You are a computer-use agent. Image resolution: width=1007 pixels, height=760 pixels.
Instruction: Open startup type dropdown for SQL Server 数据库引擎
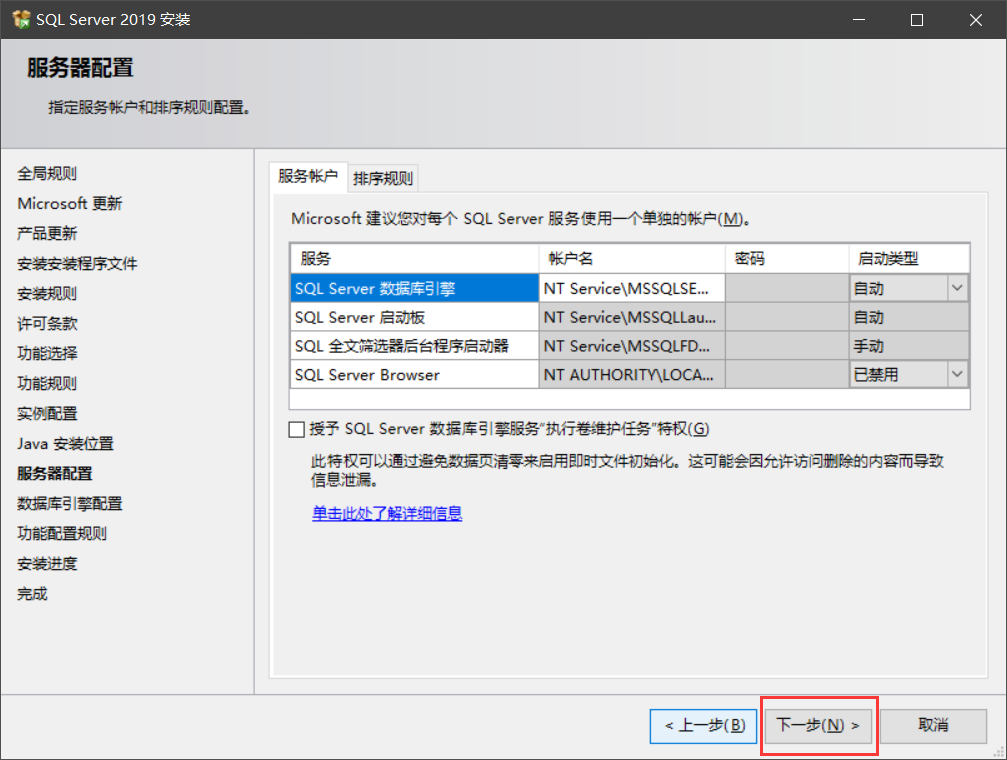(957, 288)
